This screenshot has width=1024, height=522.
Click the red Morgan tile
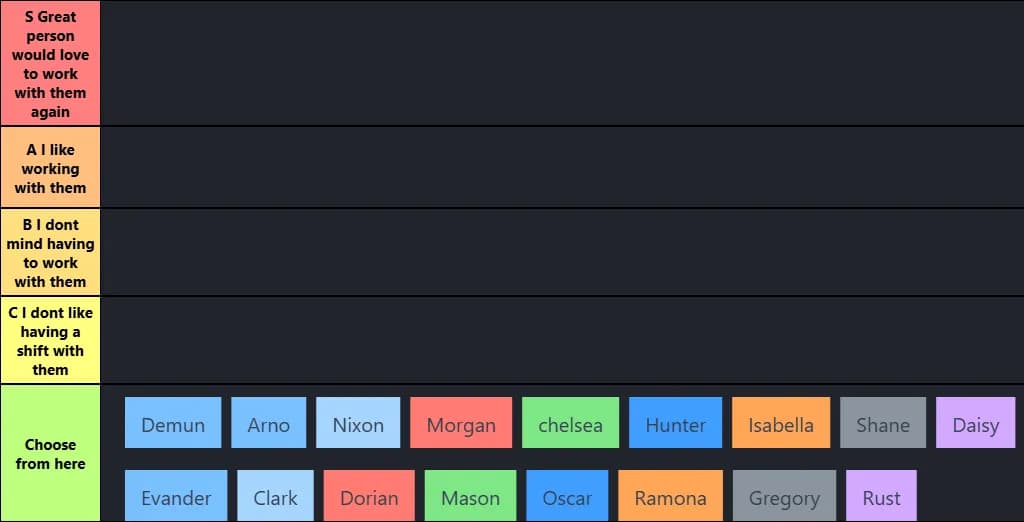(x=461, y=423)
